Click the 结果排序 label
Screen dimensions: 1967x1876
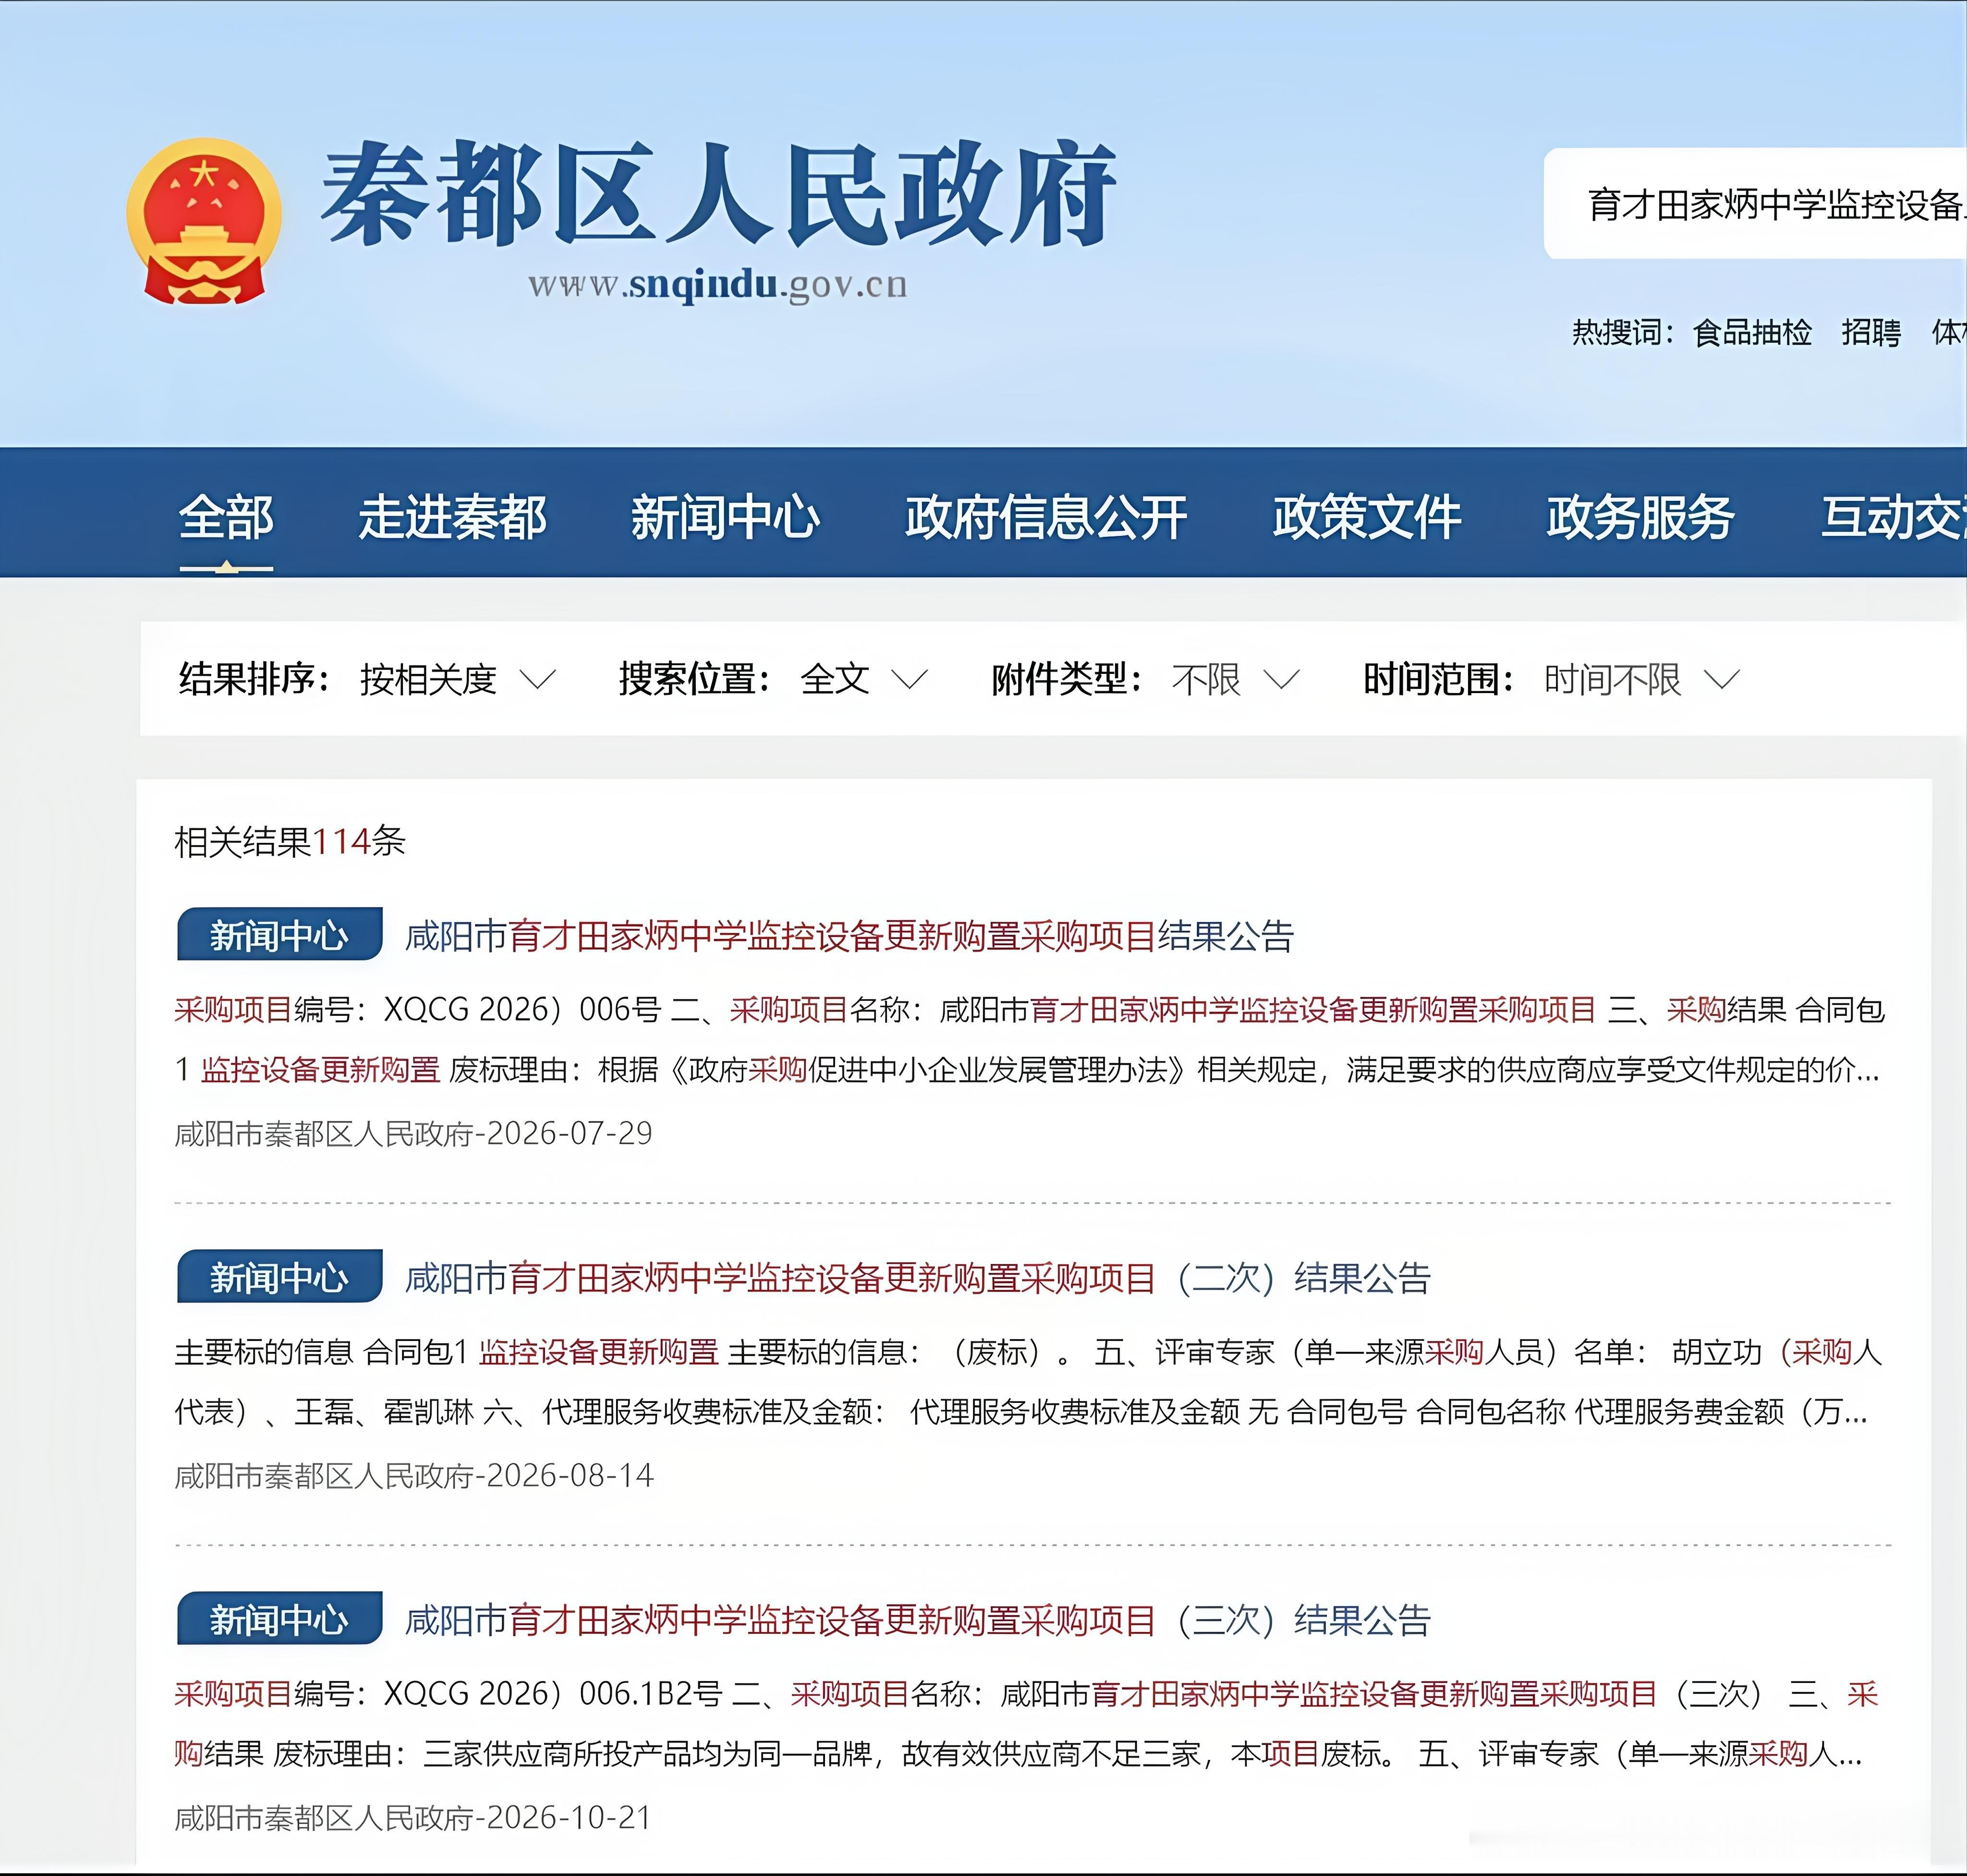click(x=254, y=679)
